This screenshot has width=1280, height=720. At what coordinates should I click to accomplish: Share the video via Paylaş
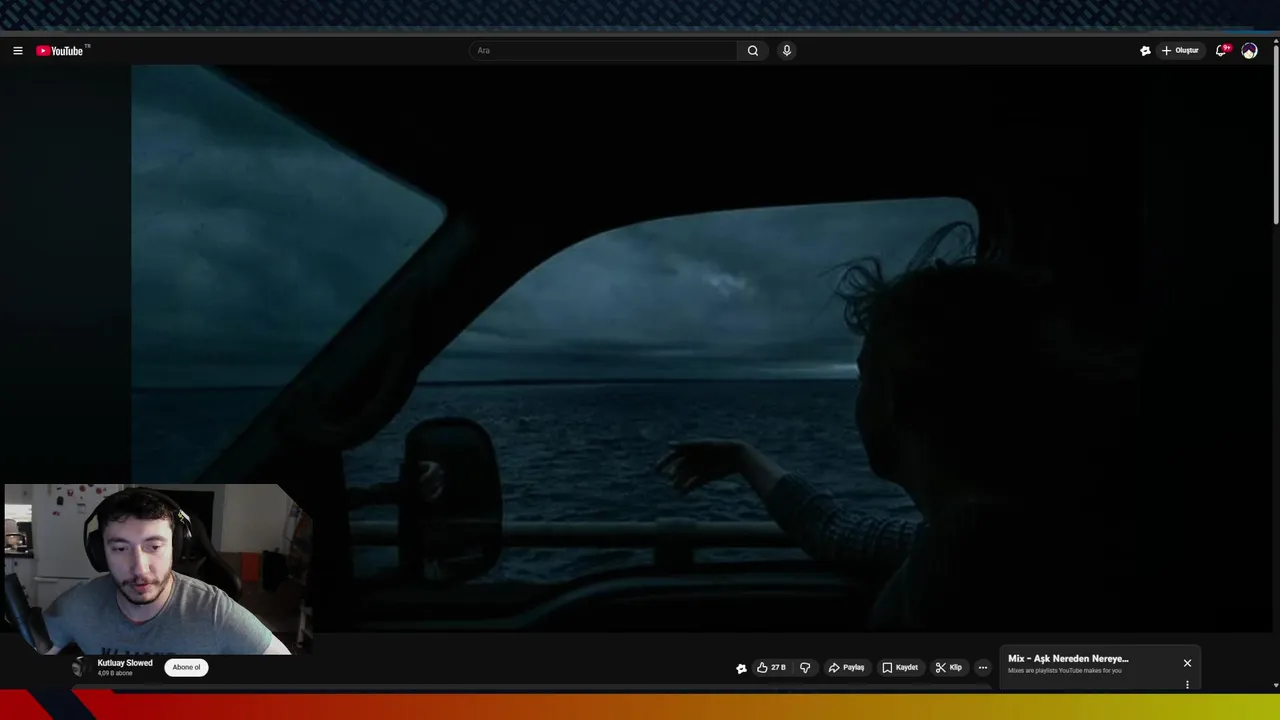click(x=846, y=668)
